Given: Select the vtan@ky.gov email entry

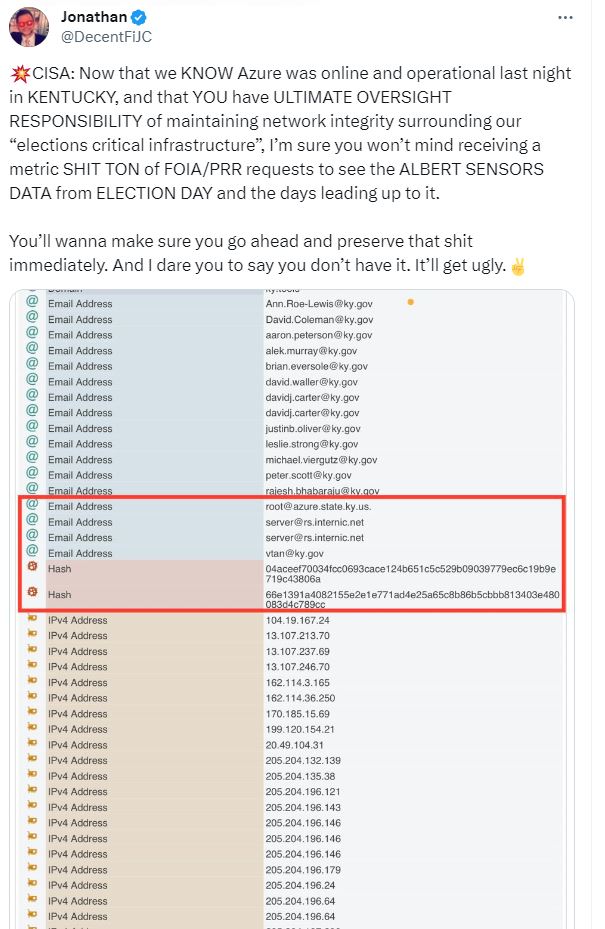Looking at the screenshot, I should click(x=295, y=553).
